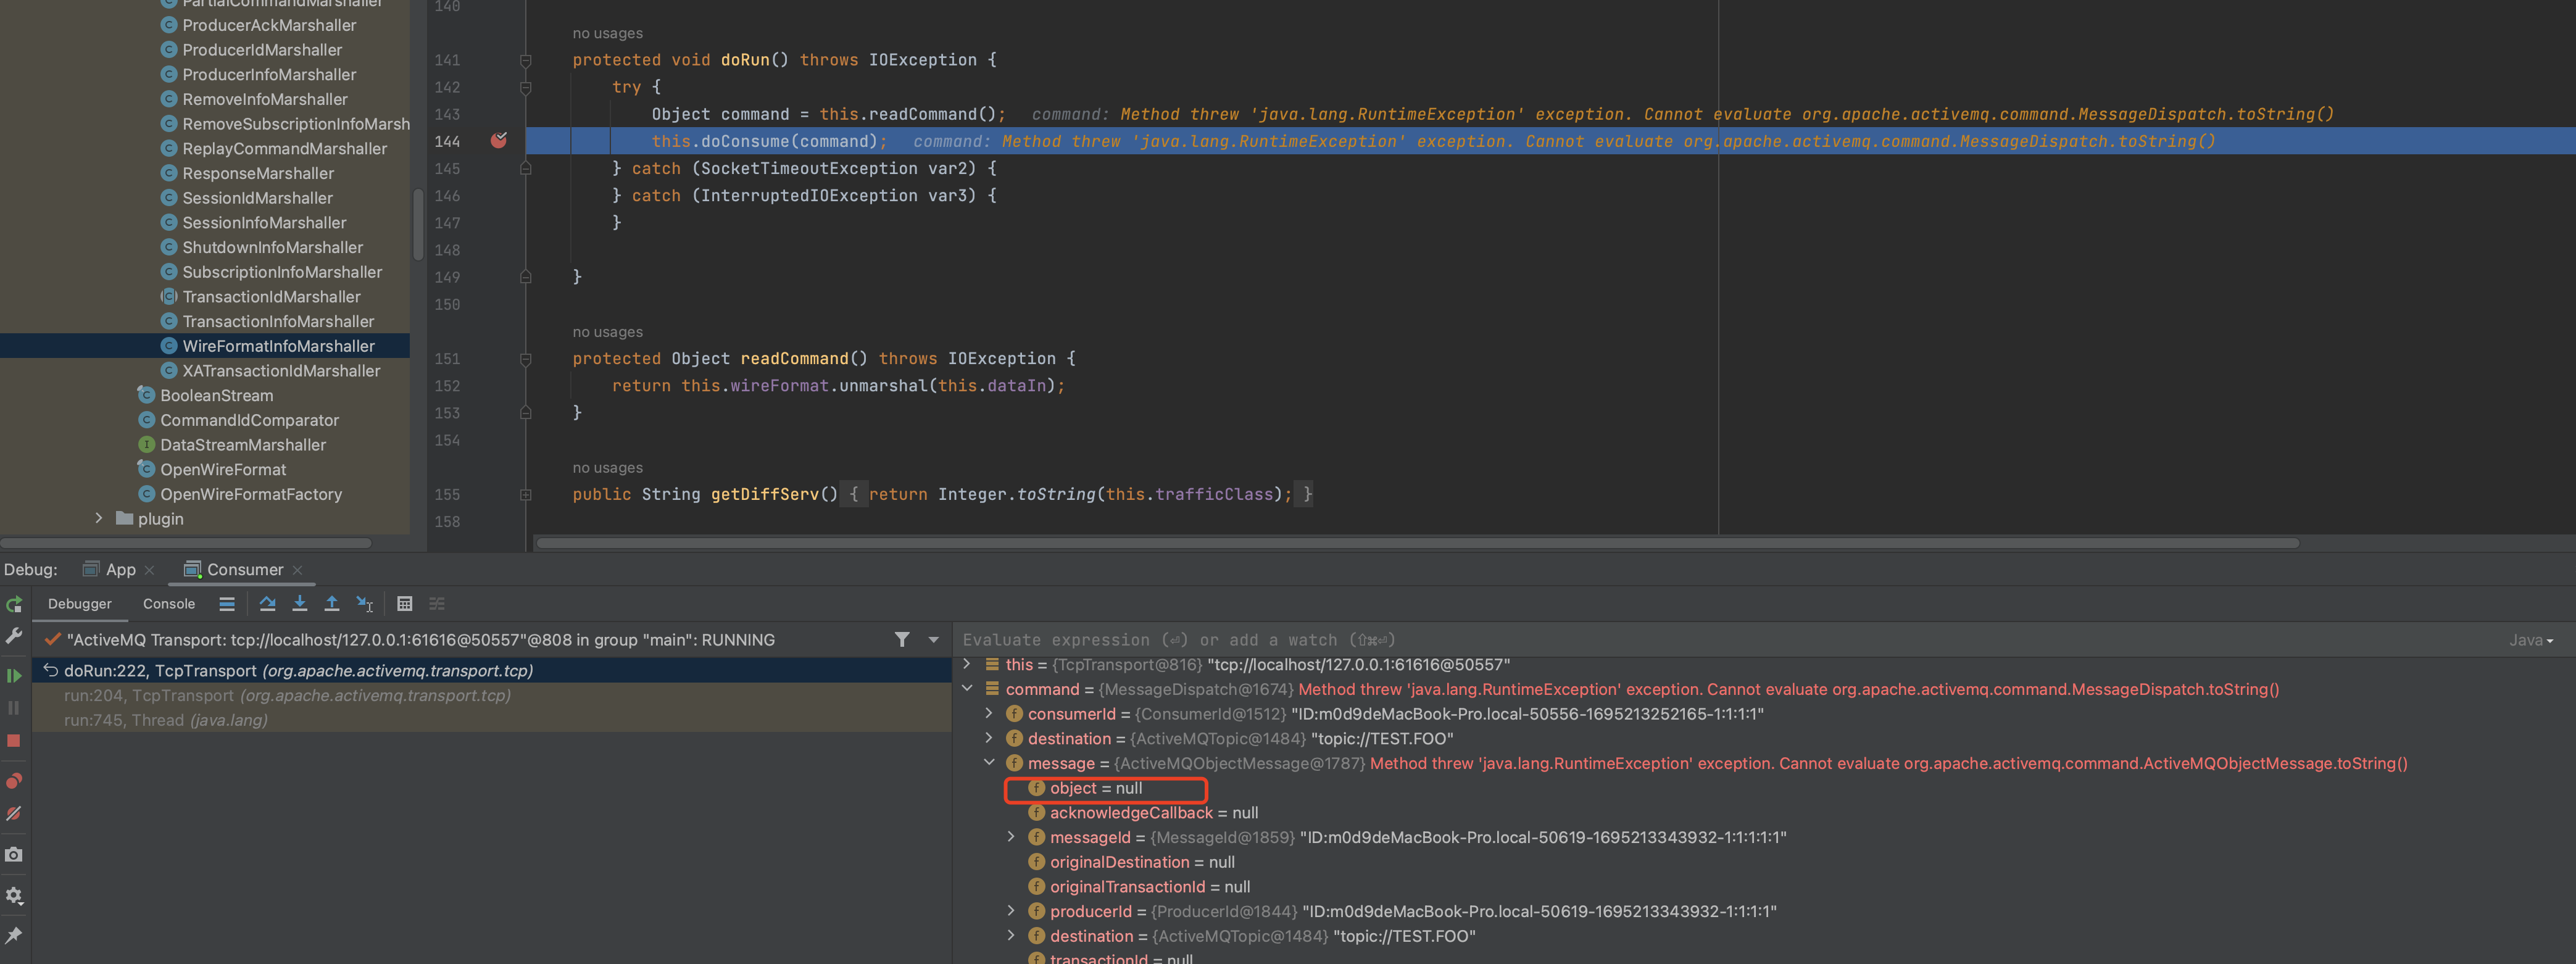The image size is (2576, 964).
Task: Expand the 'this' TcpTransport variable
Action: (967, 664)
